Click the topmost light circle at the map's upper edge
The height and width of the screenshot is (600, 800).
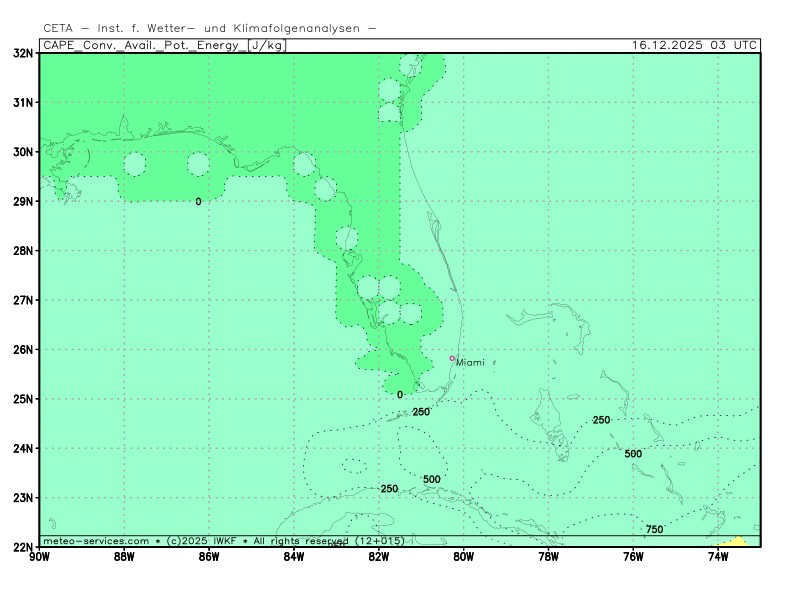[x=410, y=66]
